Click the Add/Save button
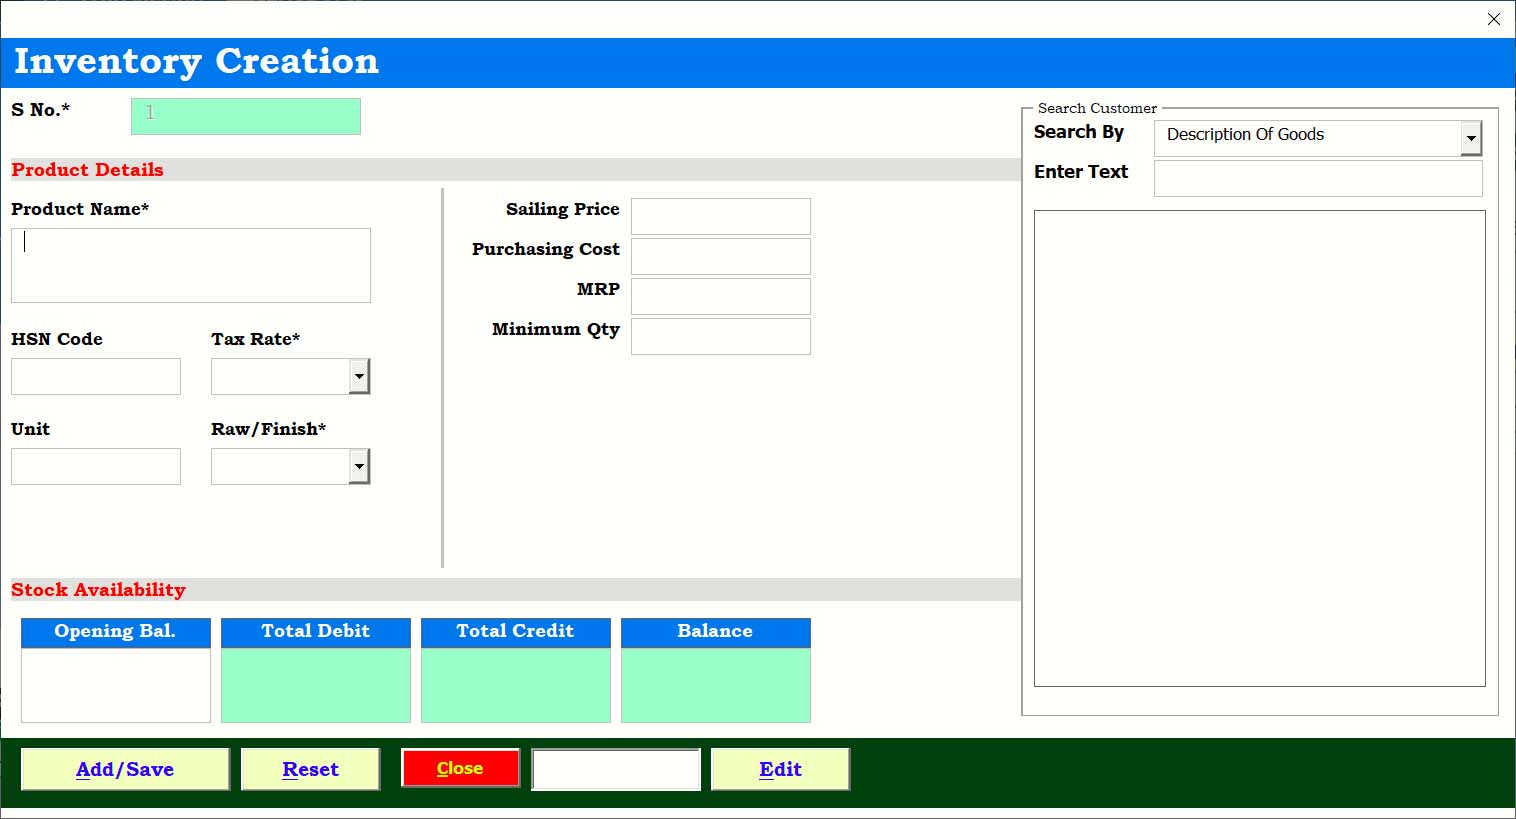Image resolution: width=1516 pixels, height=819 pixels. coord(125,769)
